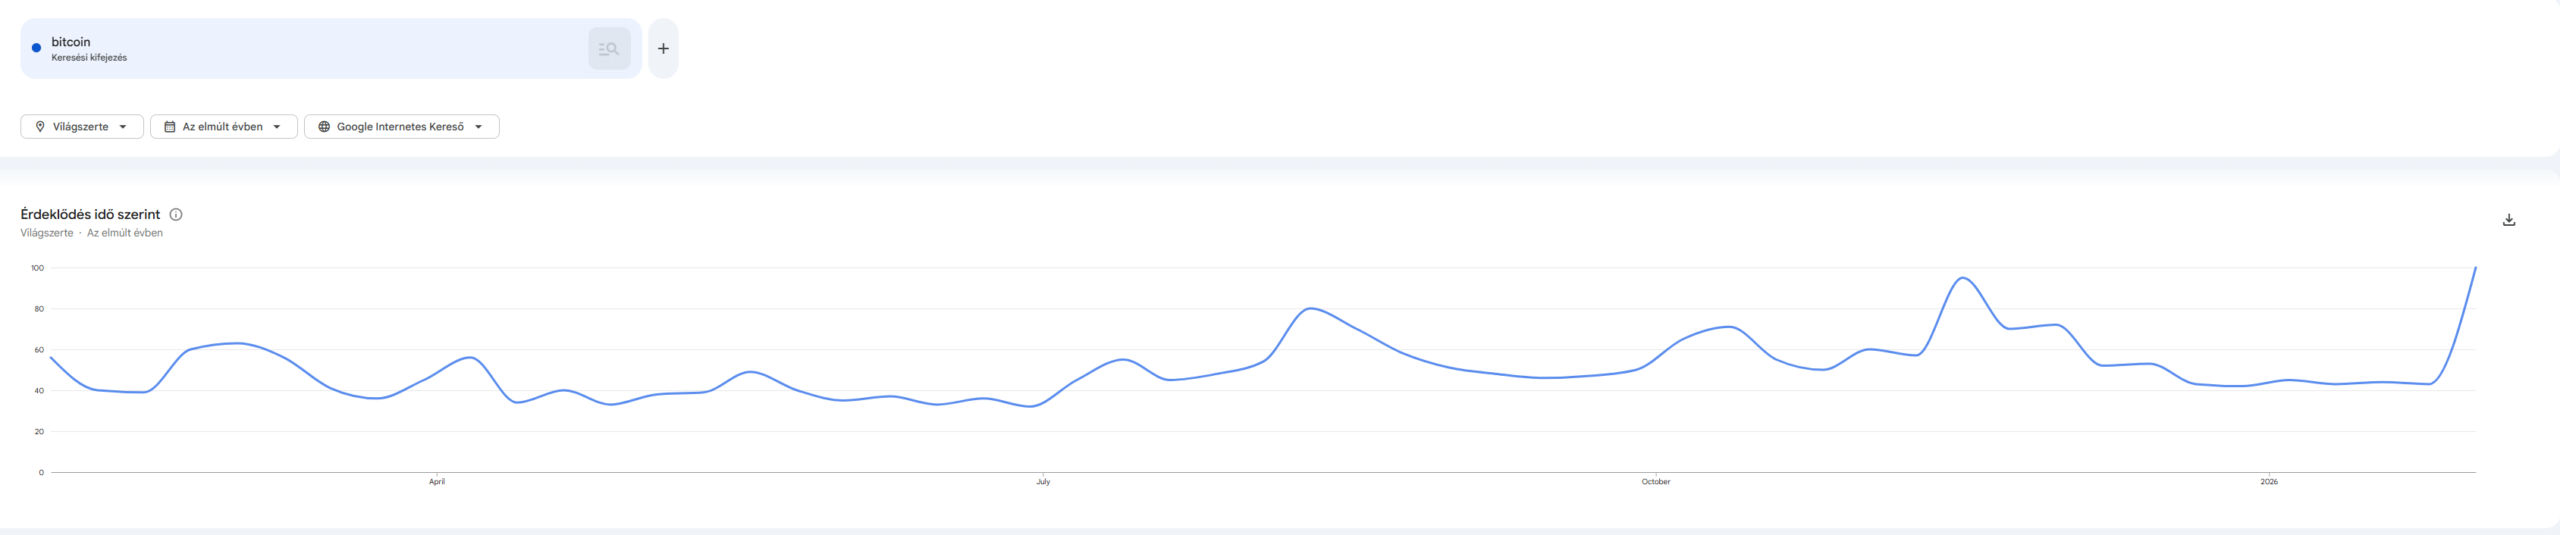Click the blue dot next to bitcoin
The width and height of the screenshot is (2560, 535).
click(37, 48)
